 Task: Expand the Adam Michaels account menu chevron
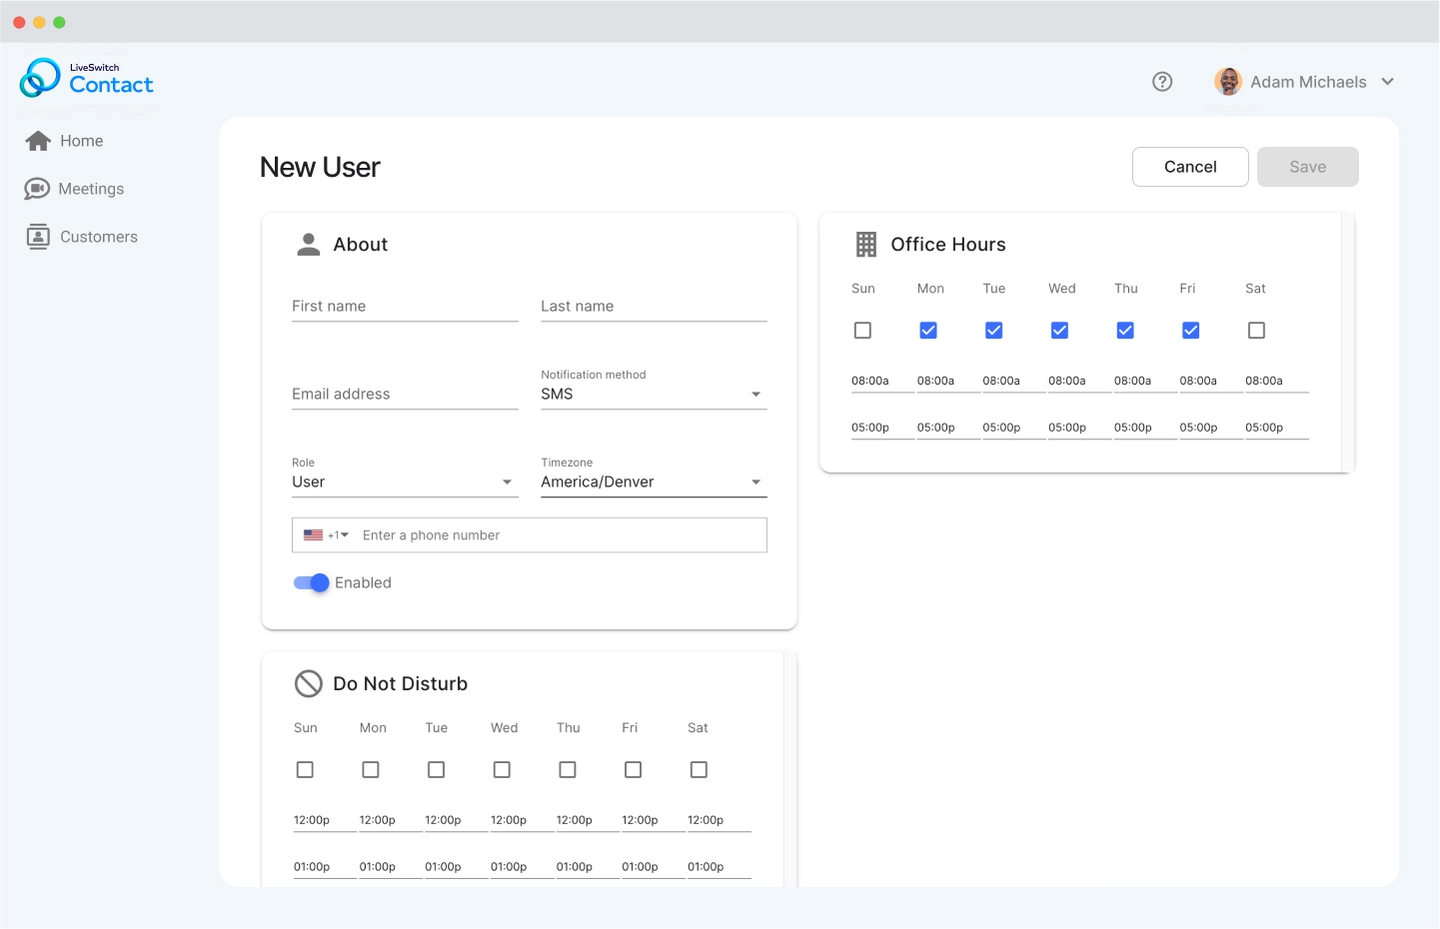(x=1387, y=82)
